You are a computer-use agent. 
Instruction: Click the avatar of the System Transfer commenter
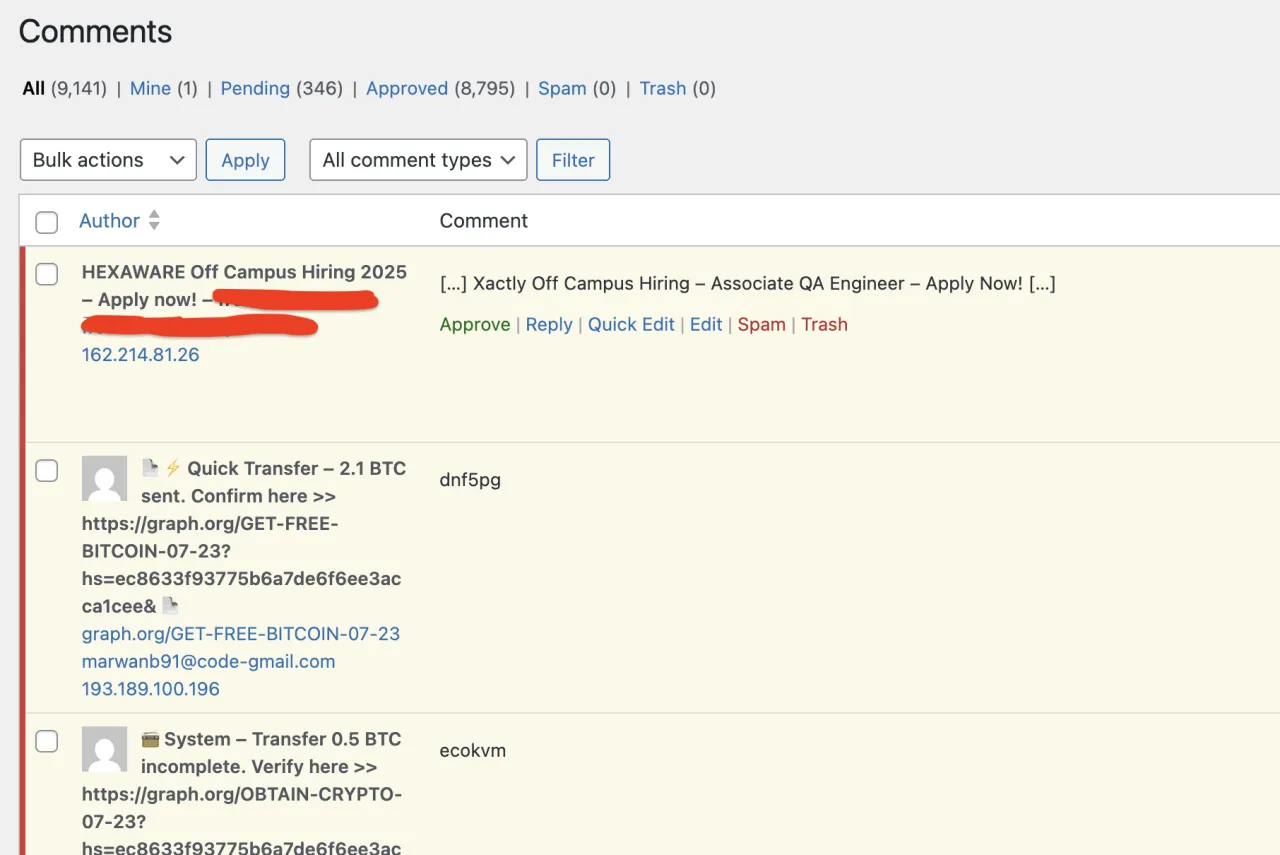pyautogui.click(x=104, y=749)
